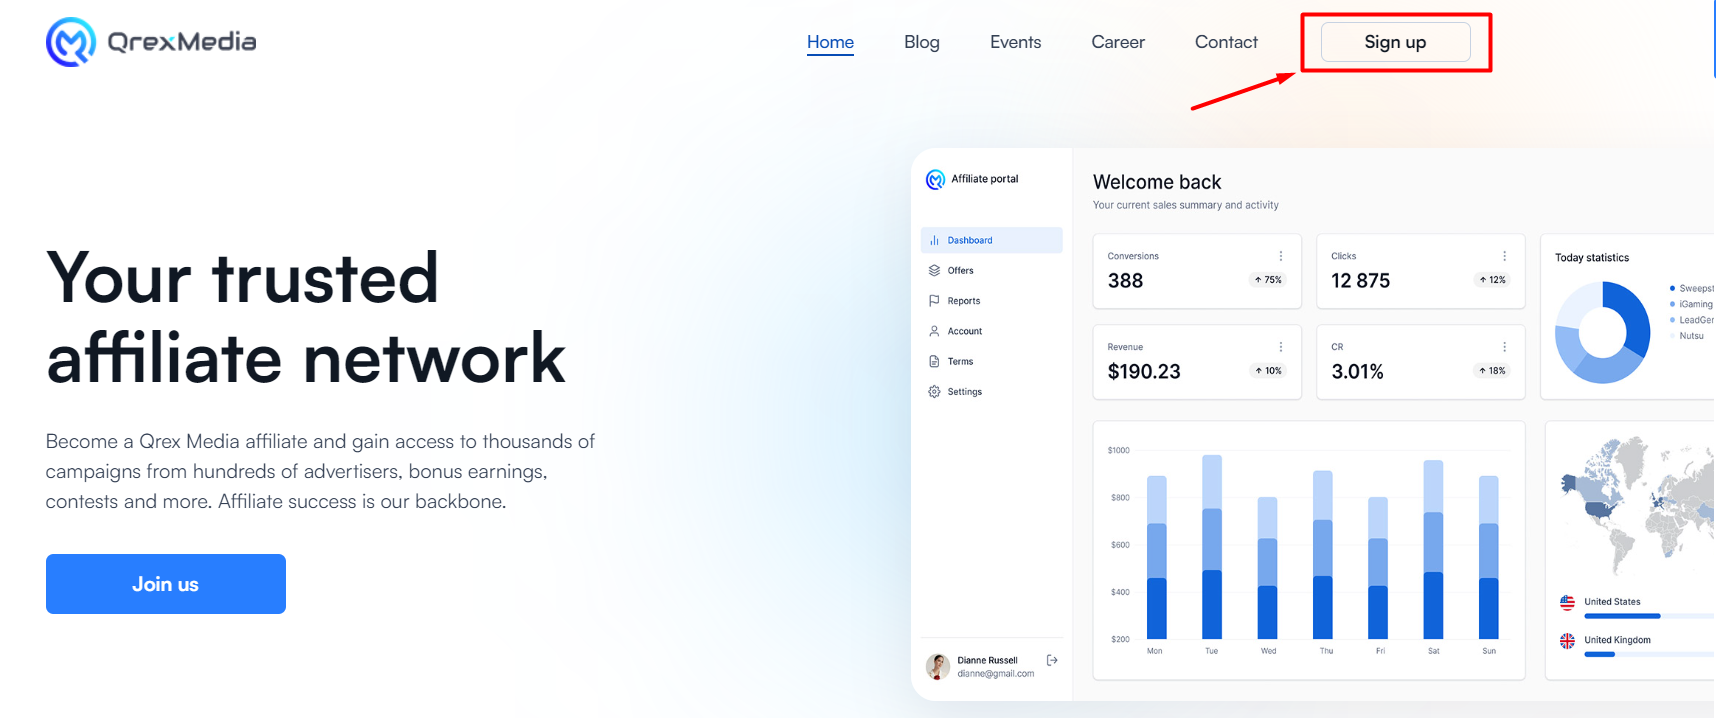Click the blue Join us button
1716x718 pixels.
(166, 584)
